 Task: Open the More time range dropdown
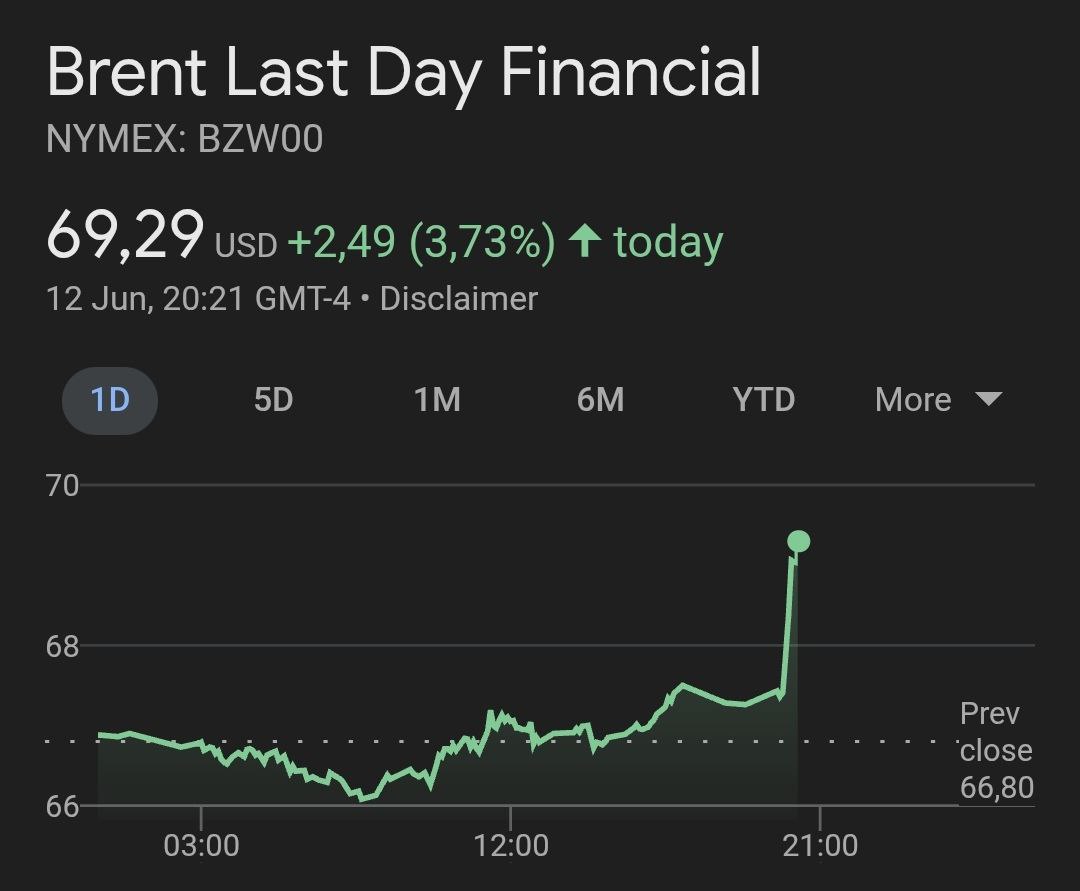click(937, 400)
